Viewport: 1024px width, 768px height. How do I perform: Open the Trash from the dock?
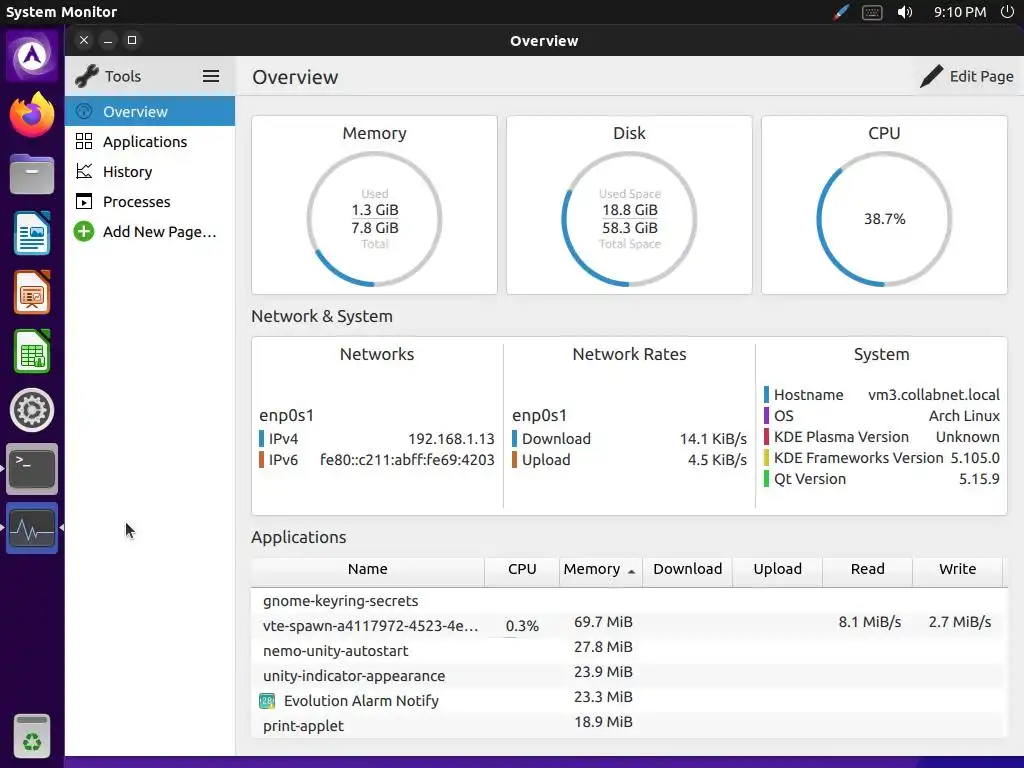(32, 737)
